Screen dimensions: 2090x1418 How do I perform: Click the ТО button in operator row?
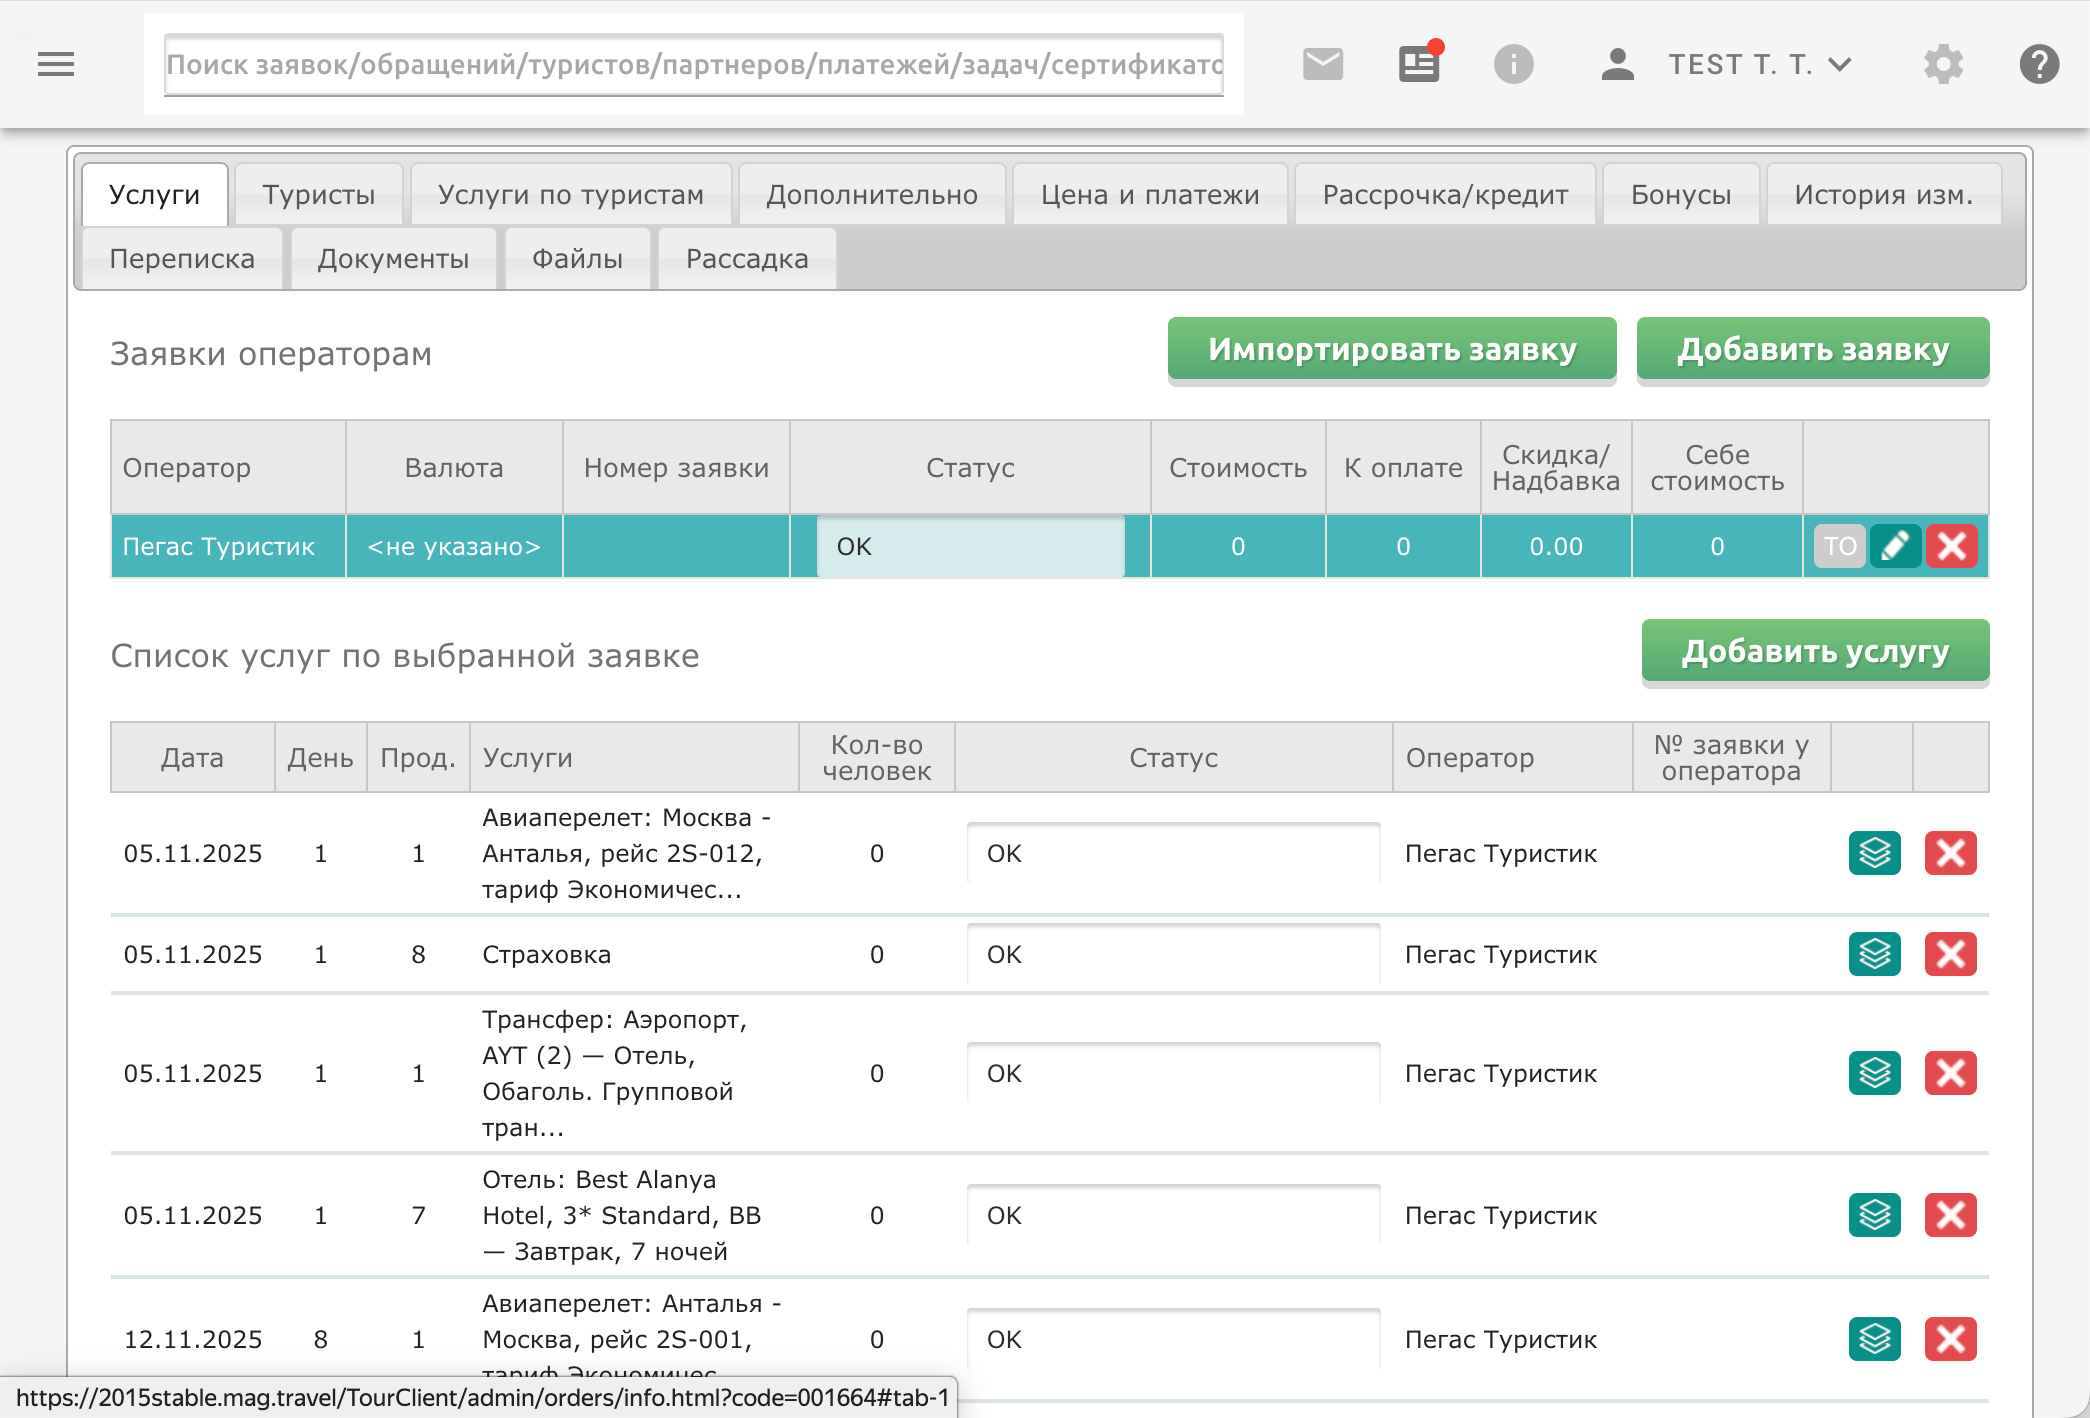(x=1839, y=547)
